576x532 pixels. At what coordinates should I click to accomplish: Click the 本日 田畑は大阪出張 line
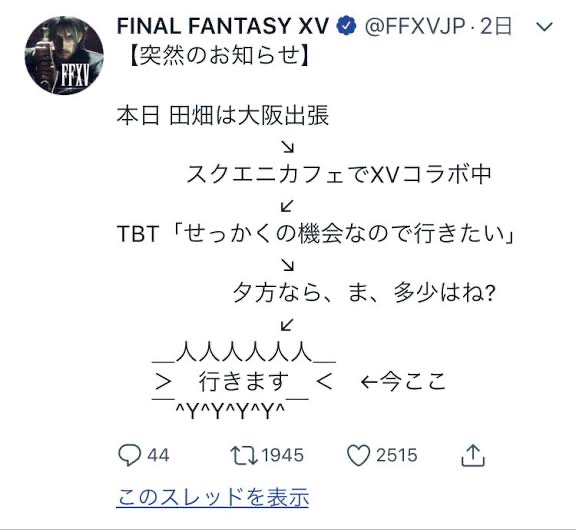pos(223,115)
